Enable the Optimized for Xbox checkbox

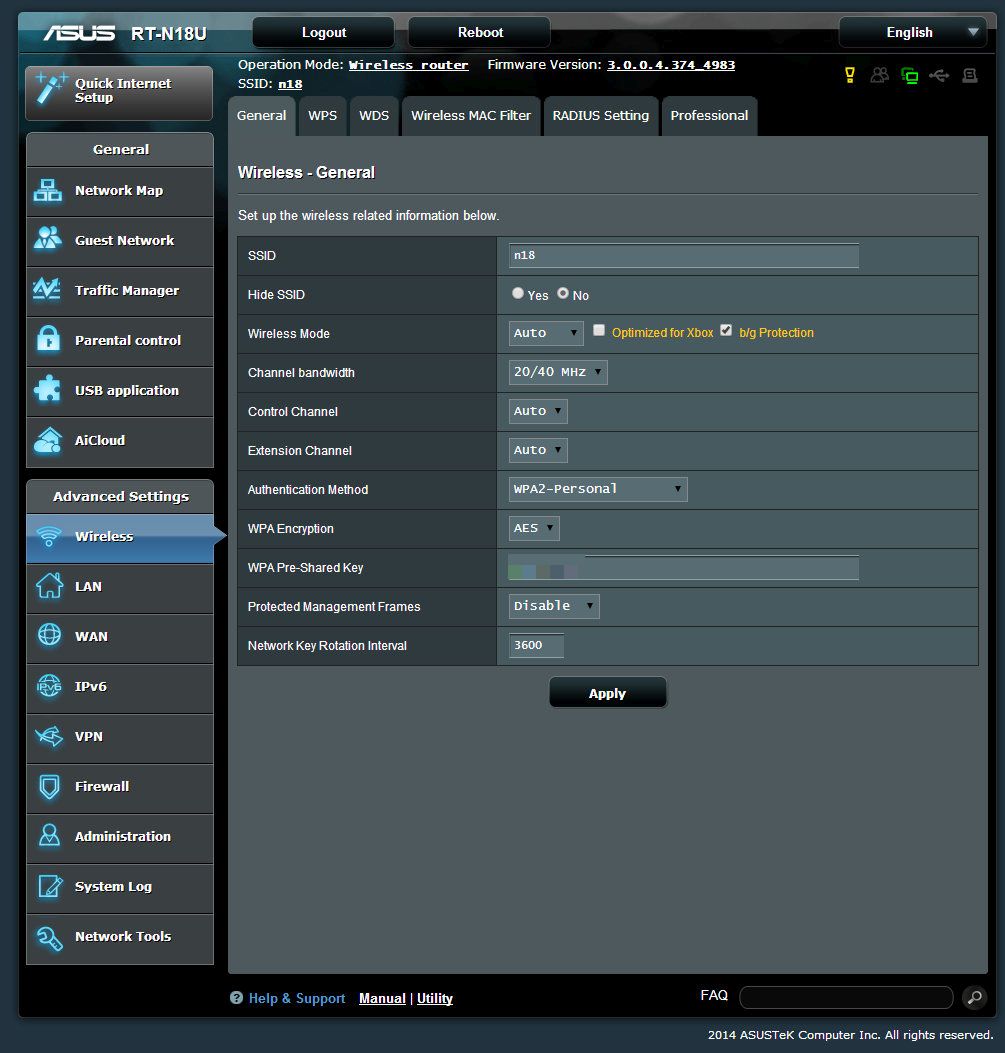600,331
